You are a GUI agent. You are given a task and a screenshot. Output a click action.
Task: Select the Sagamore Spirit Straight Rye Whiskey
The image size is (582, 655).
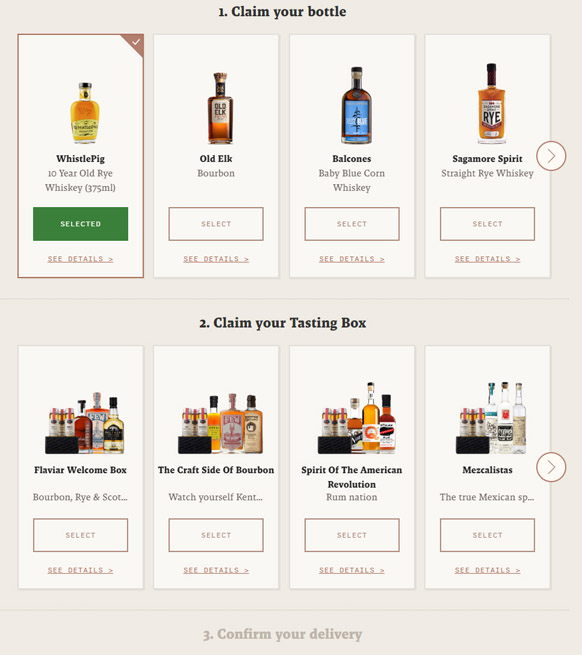(x=487, y=224)
